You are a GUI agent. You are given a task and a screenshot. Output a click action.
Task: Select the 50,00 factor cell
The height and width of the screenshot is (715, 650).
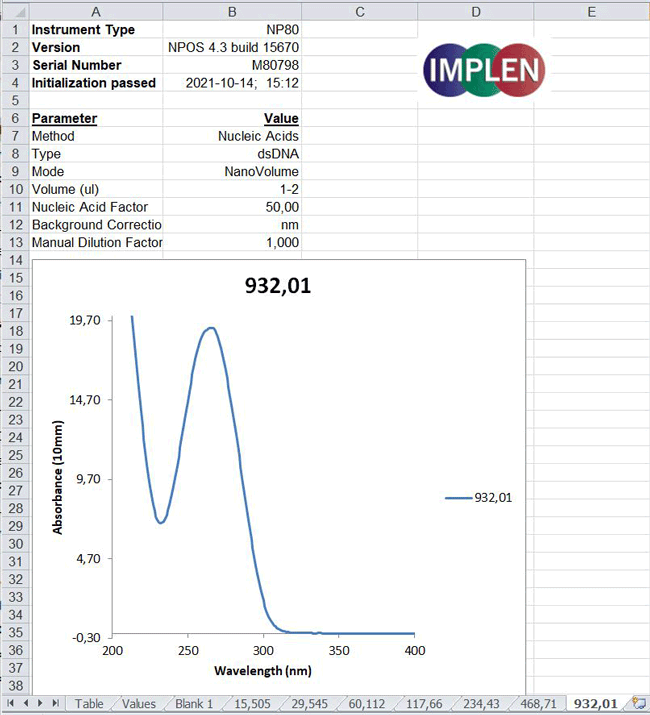[232, 207]
